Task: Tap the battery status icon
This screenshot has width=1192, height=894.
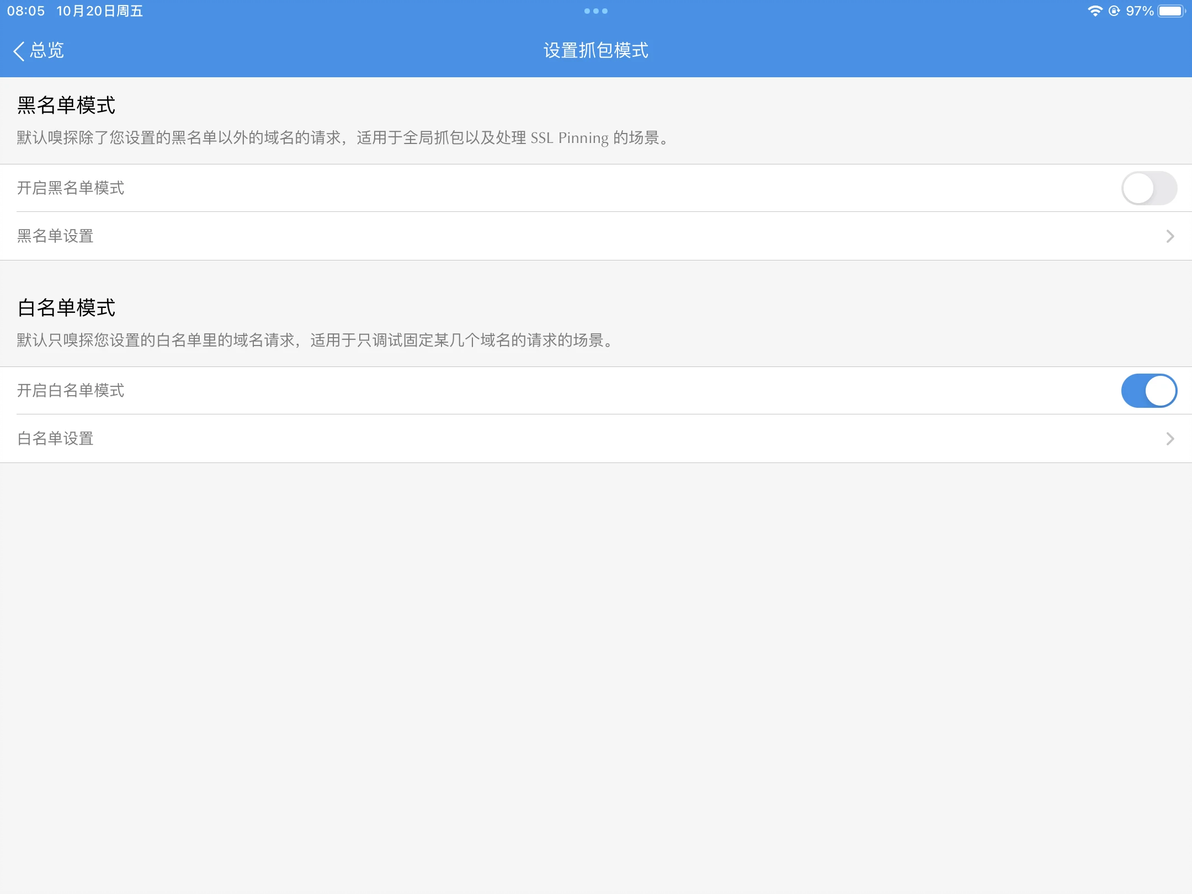Action: (1171, 11)
